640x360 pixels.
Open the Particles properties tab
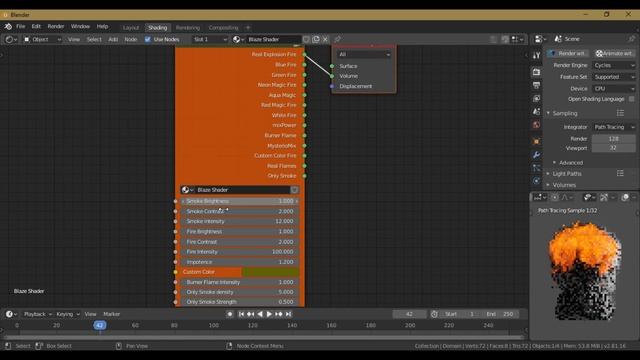coord(536,168)
